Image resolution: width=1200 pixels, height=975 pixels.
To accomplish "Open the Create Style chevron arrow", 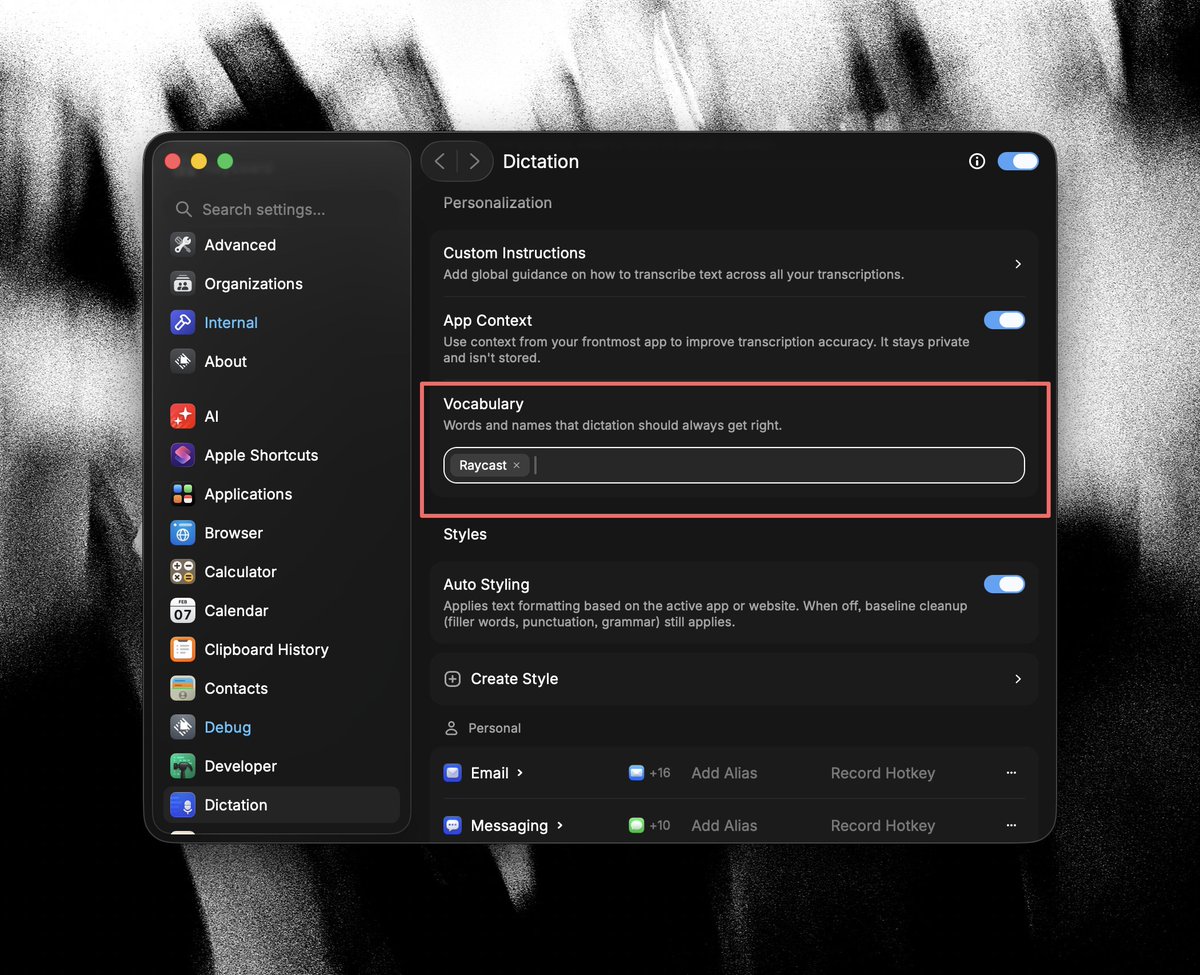I will [x=1018, y=679].
